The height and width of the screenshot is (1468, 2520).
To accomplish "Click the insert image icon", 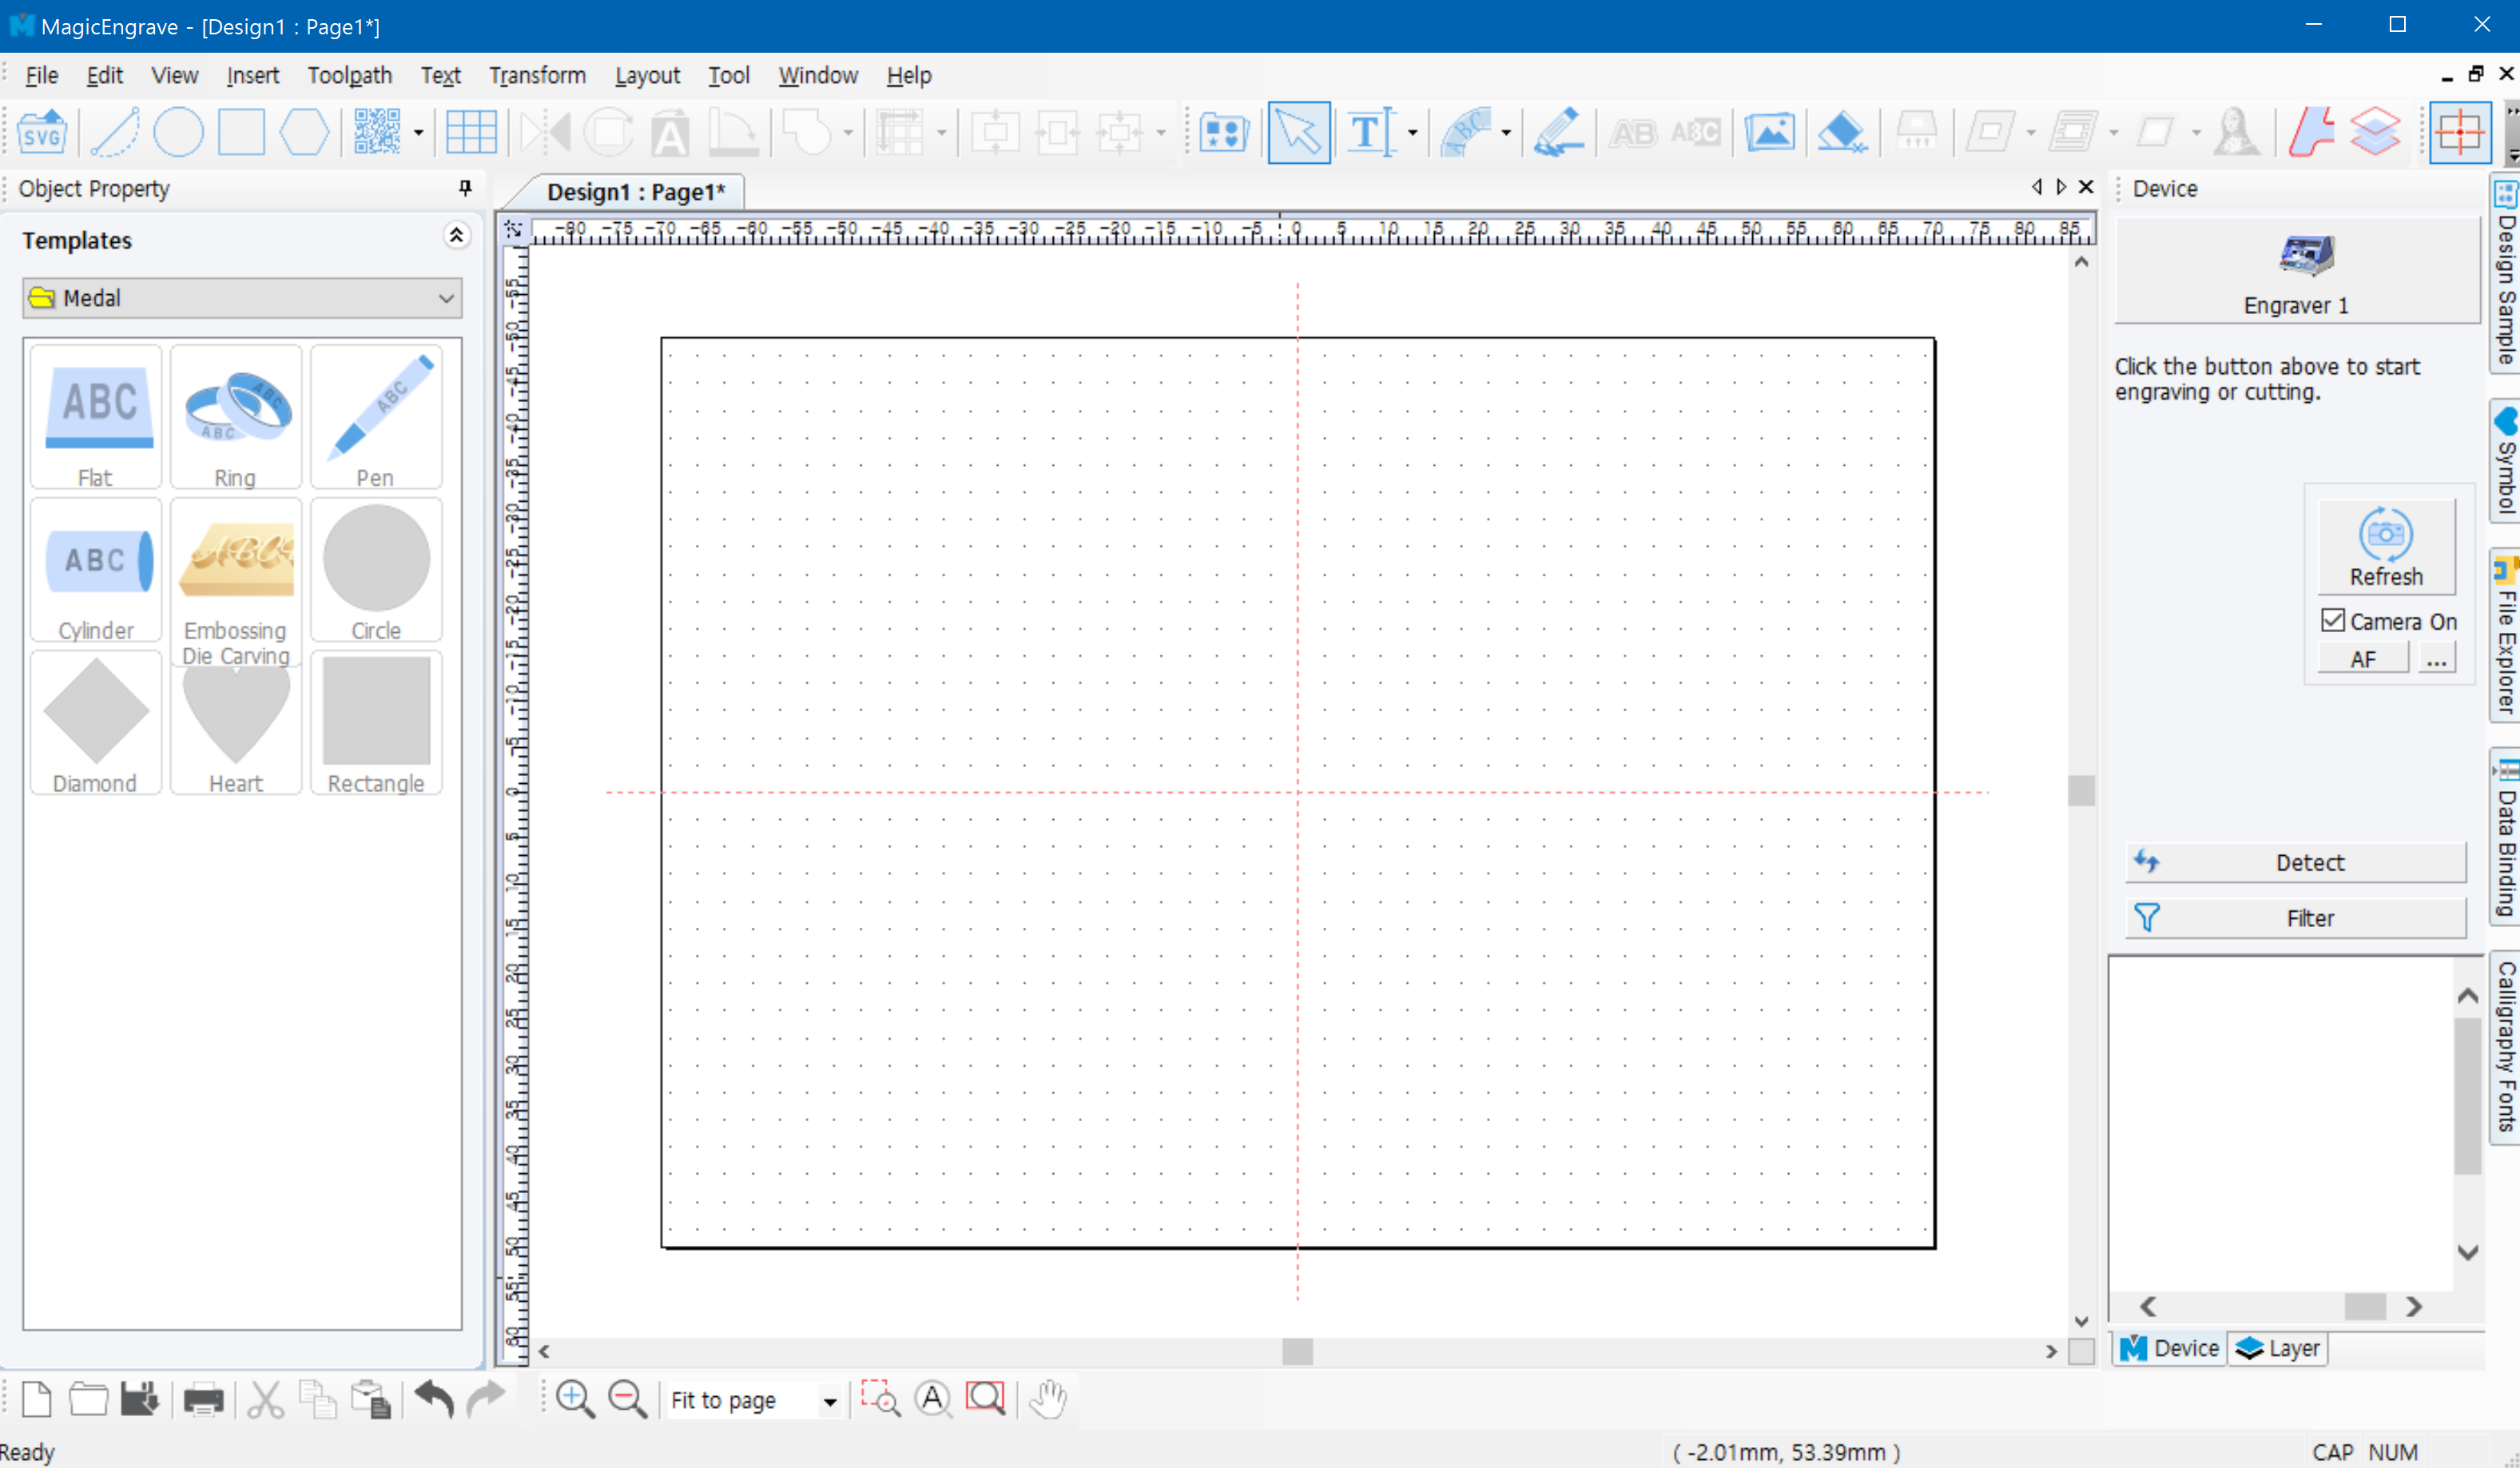I will click(1769, 132).
